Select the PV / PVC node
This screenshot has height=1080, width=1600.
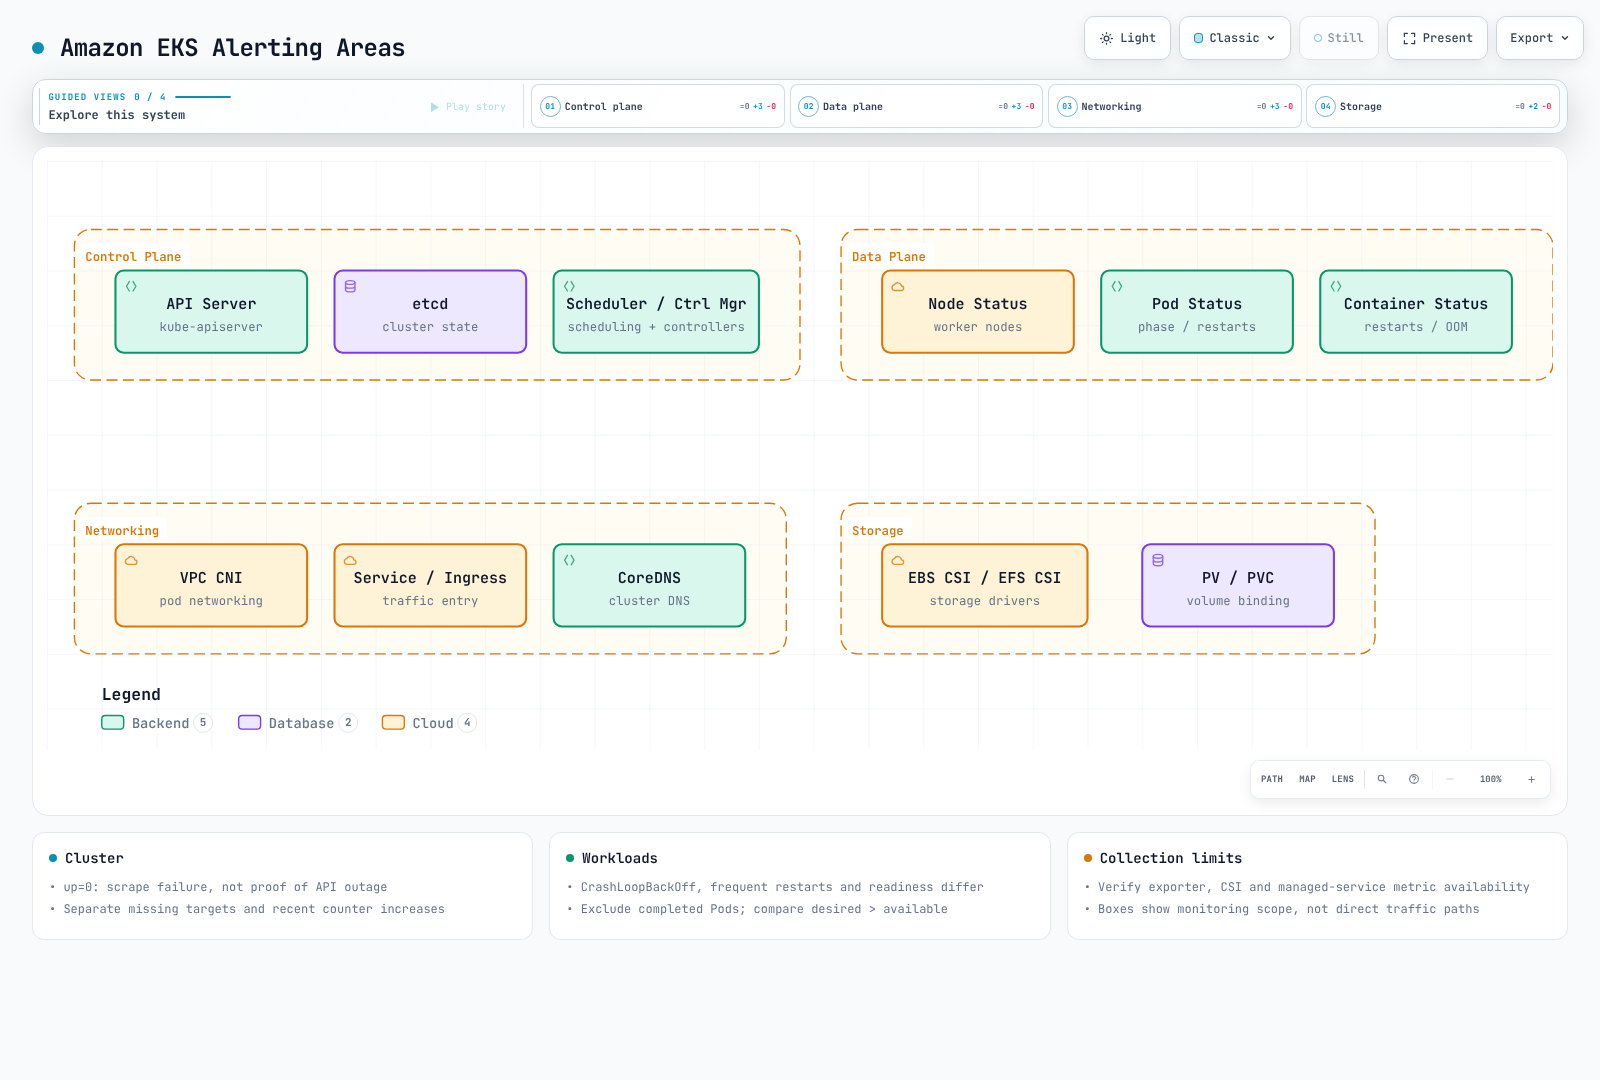pyautogui.click(x=1238, y=586)
